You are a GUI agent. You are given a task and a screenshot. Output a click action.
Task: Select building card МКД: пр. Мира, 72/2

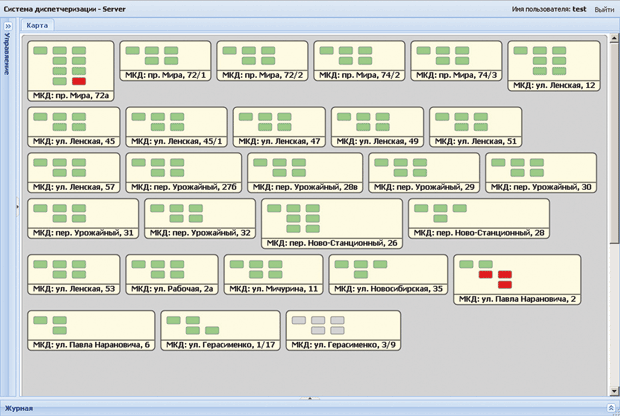pyautogui.click(x=262, y=61)
